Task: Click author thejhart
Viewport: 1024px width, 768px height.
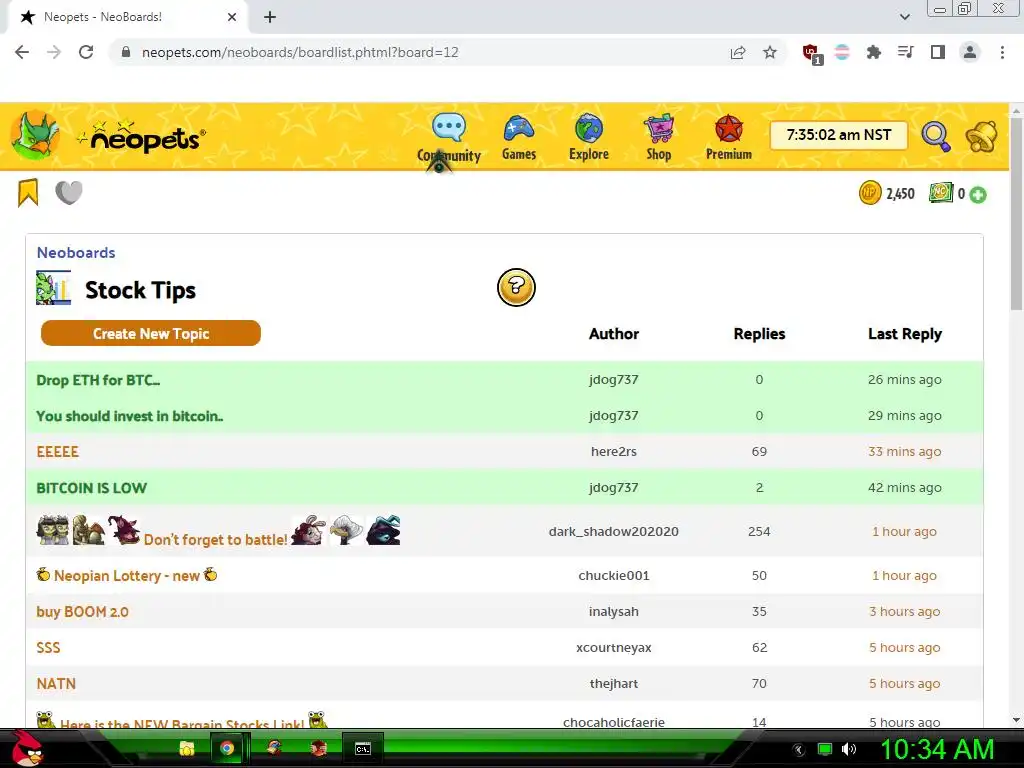Action: pyautogui.click(x=614, y=684)
